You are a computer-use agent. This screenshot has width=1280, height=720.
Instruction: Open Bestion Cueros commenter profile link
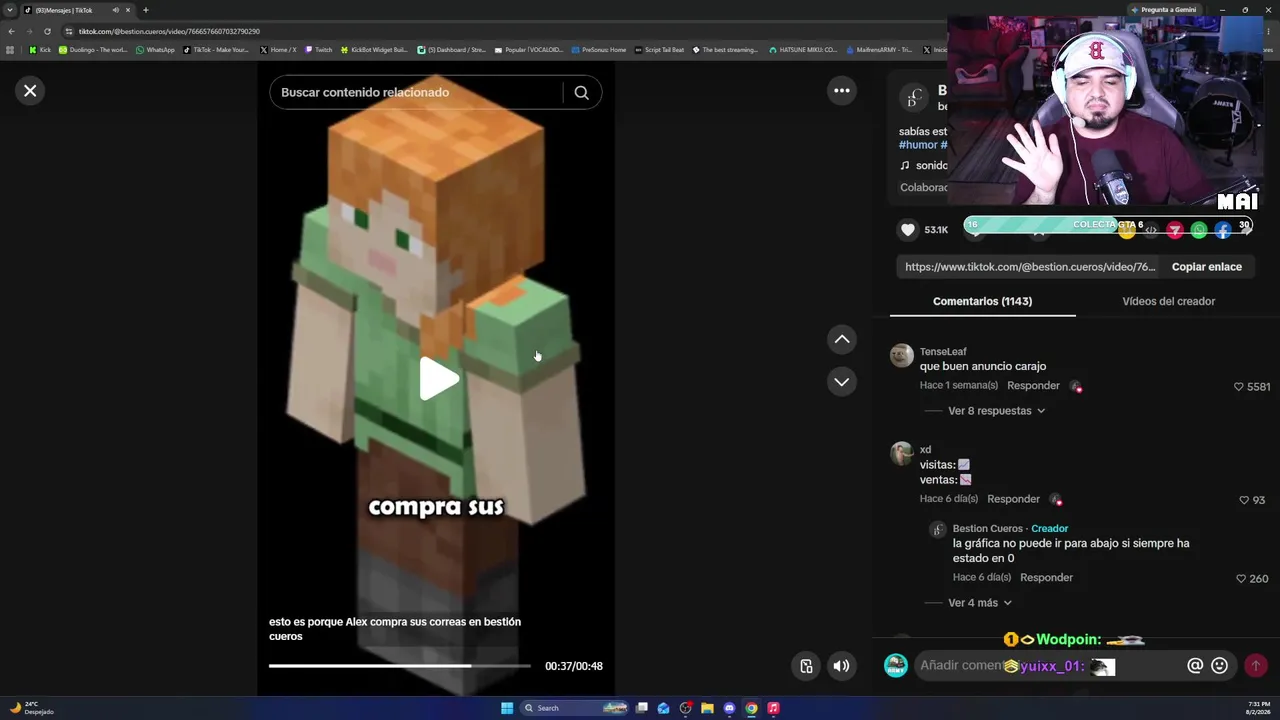(x=987, y=529)
